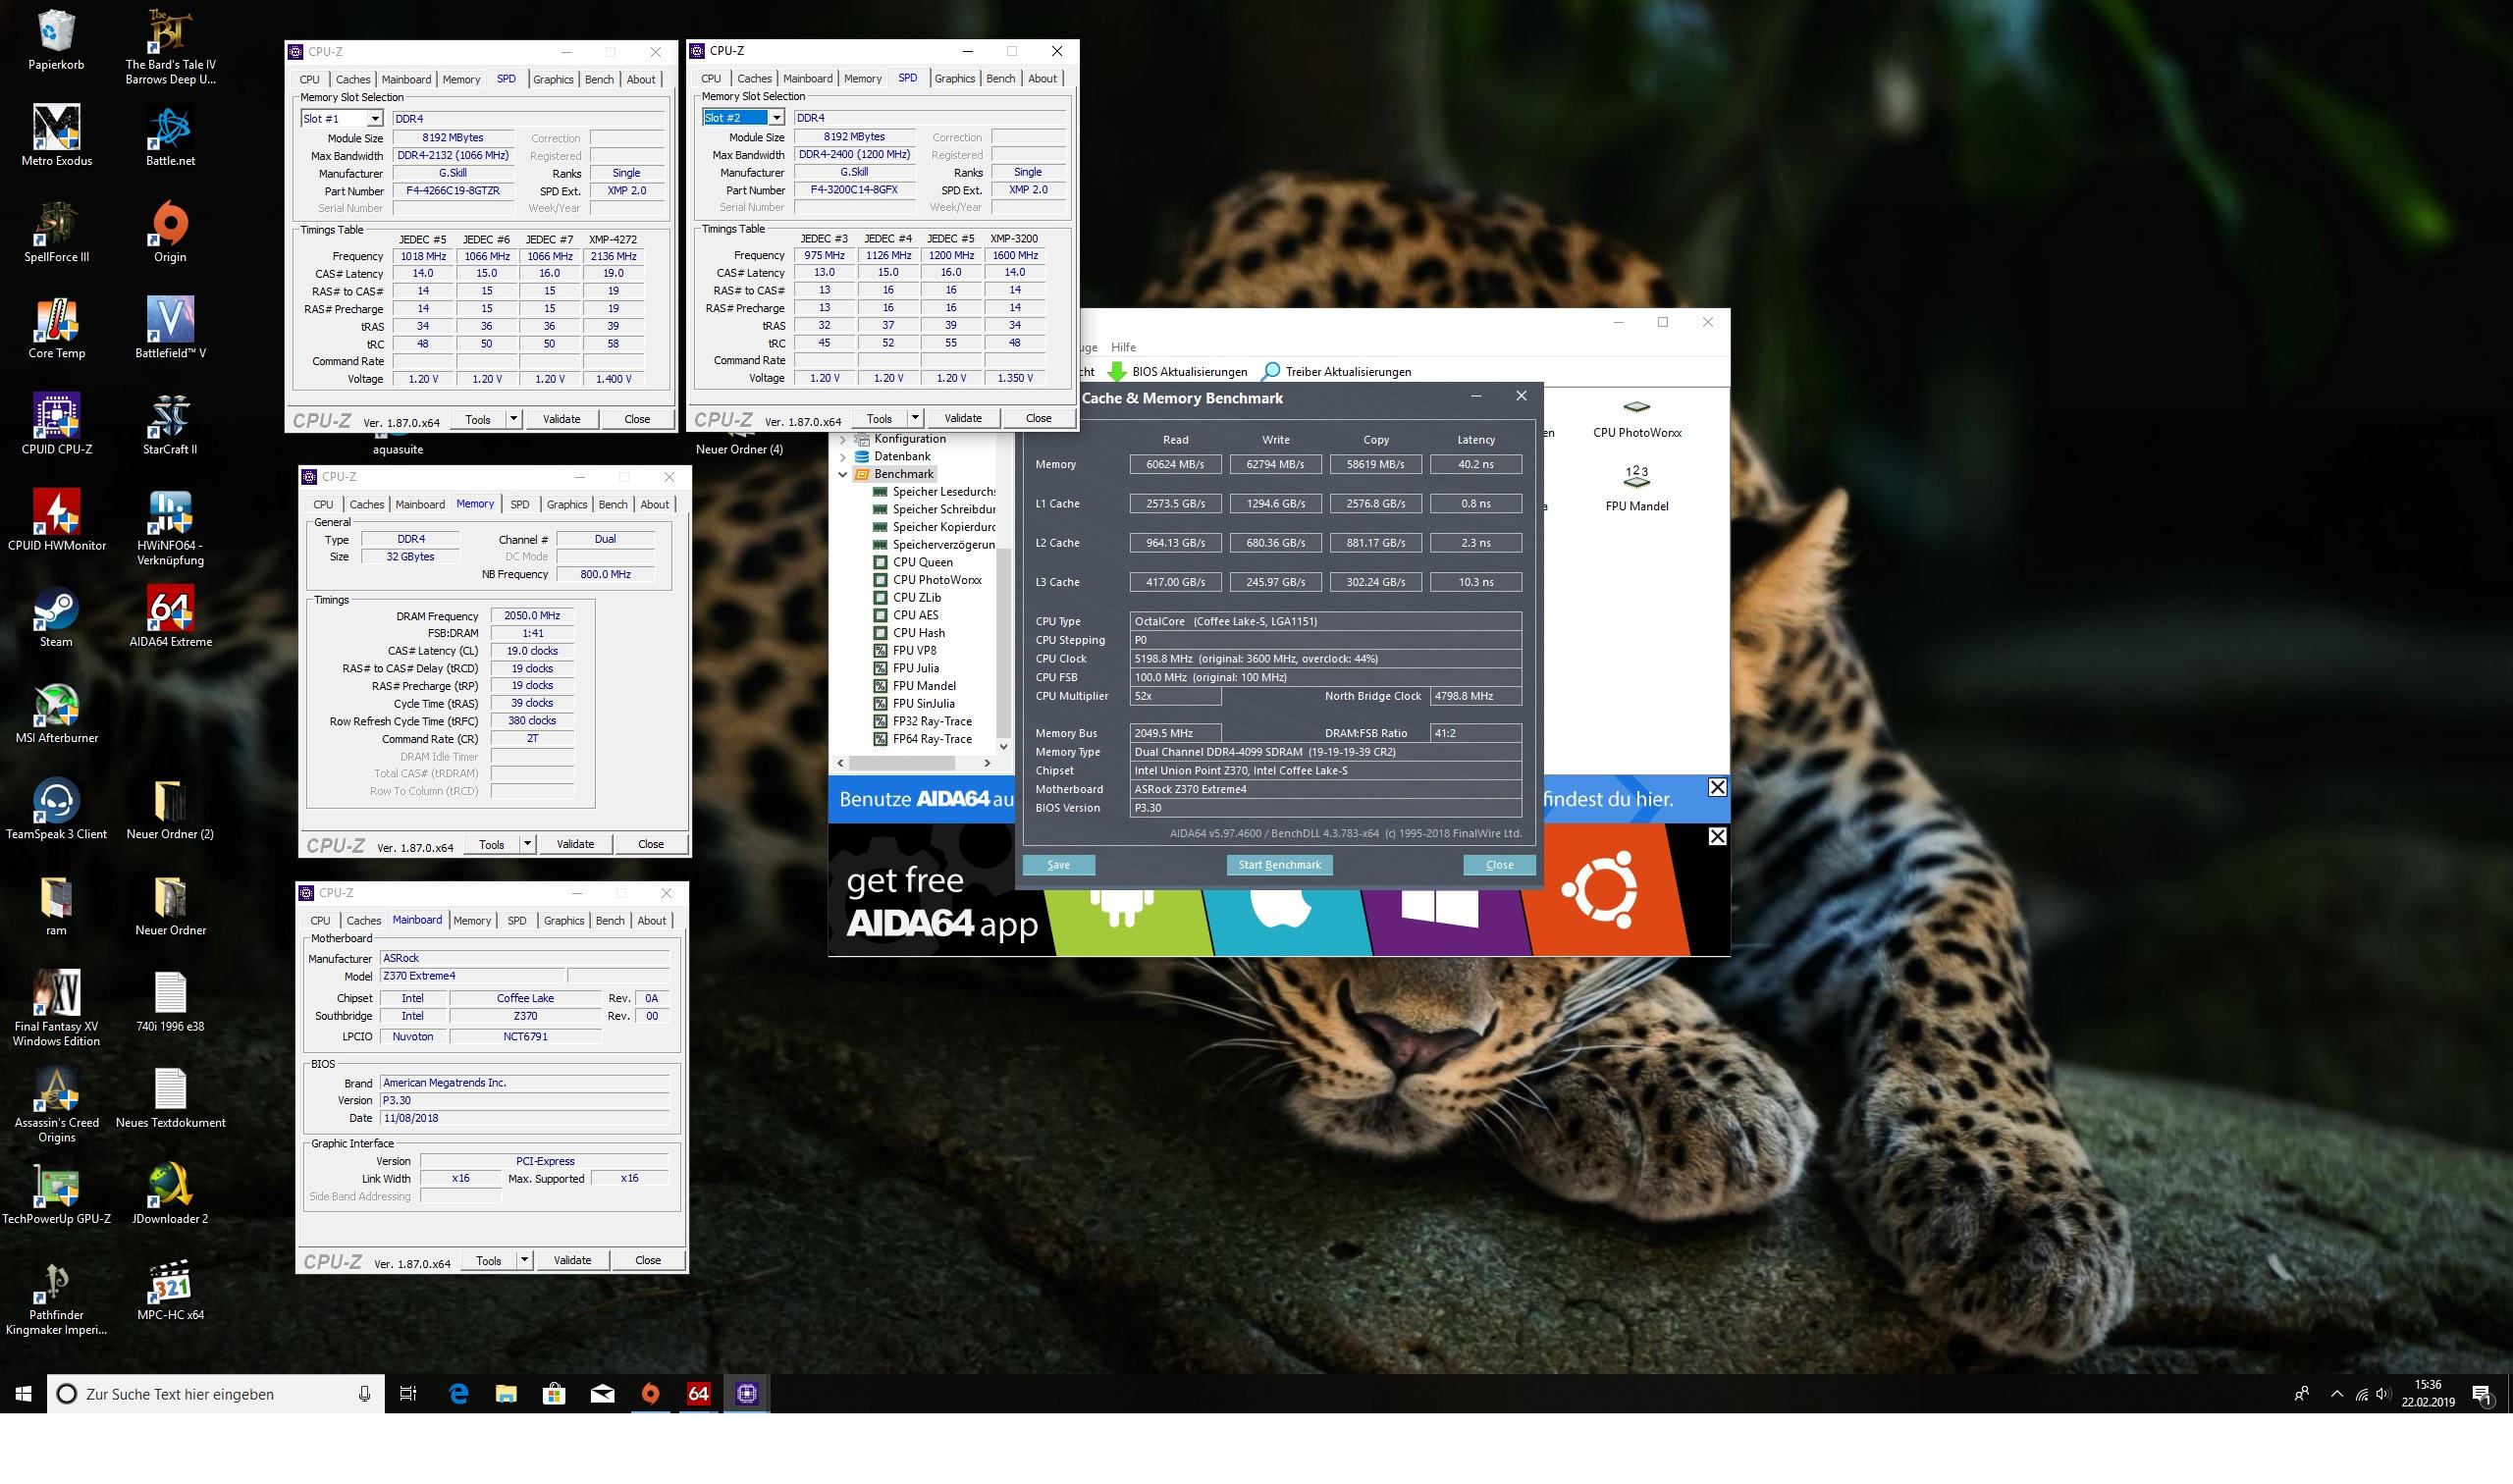2513x1484 pixels.
Task: Click the AIDA64 taskbar icon
Action: (x=698, y=1393)
